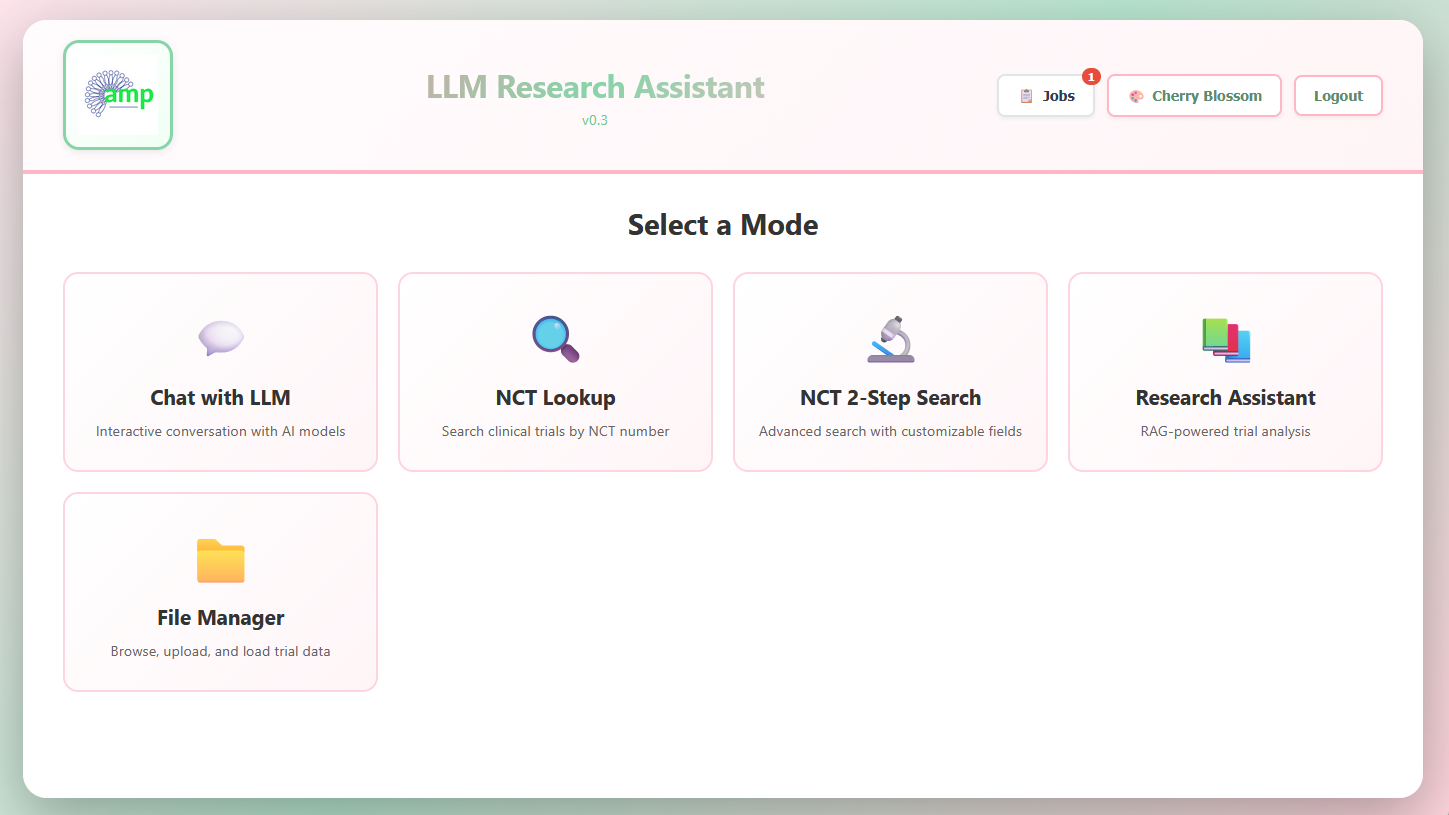Click the clipboard icon inside the Jobs button
Image resolution: width=1449 pixels, height=815 pixels.
pos(1025,95)
